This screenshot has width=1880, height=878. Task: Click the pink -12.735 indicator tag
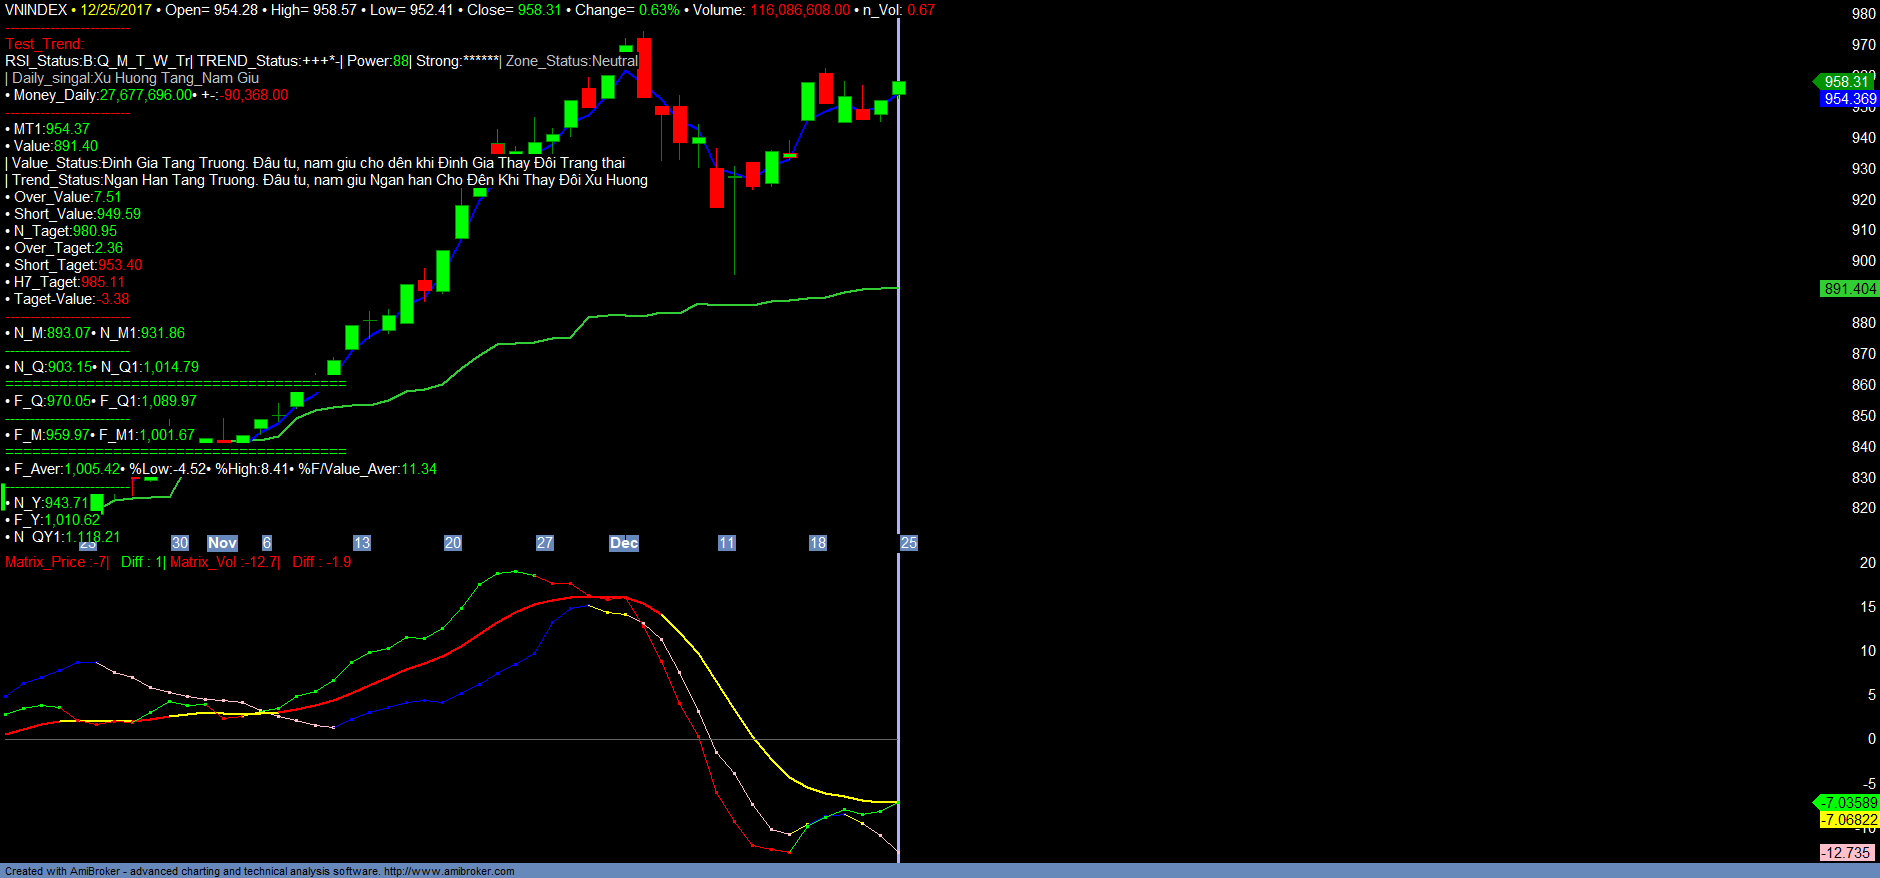pos(1845,853)
